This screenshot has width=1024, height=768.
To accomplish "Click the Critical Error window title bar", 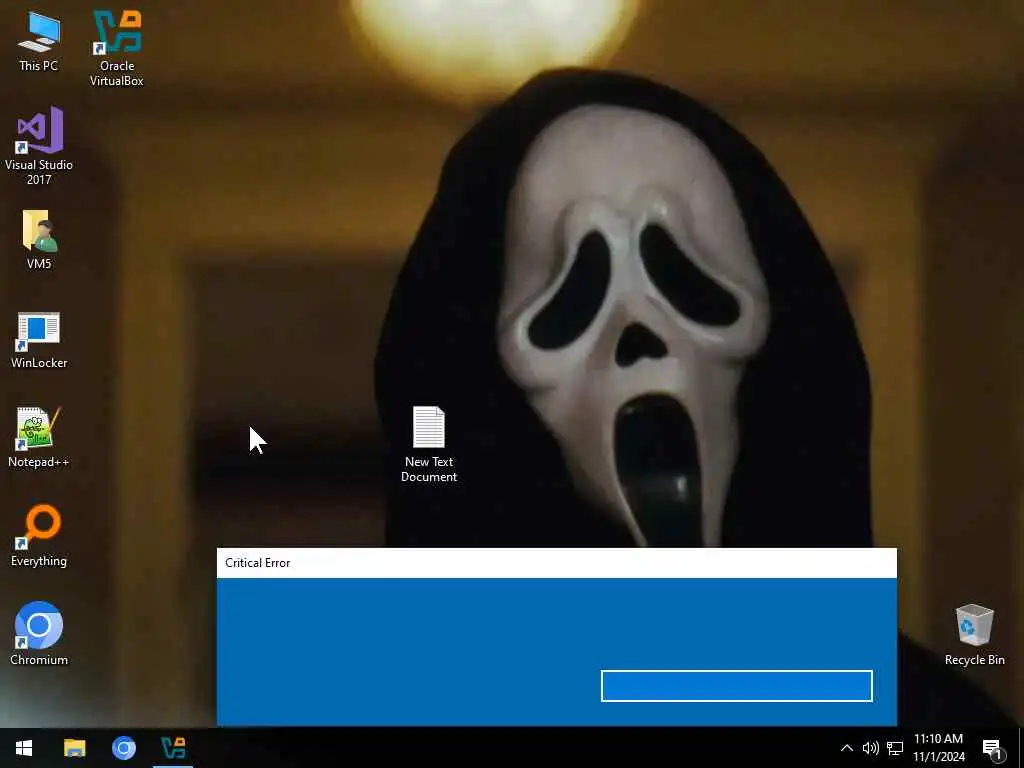I will pos(556,563).
